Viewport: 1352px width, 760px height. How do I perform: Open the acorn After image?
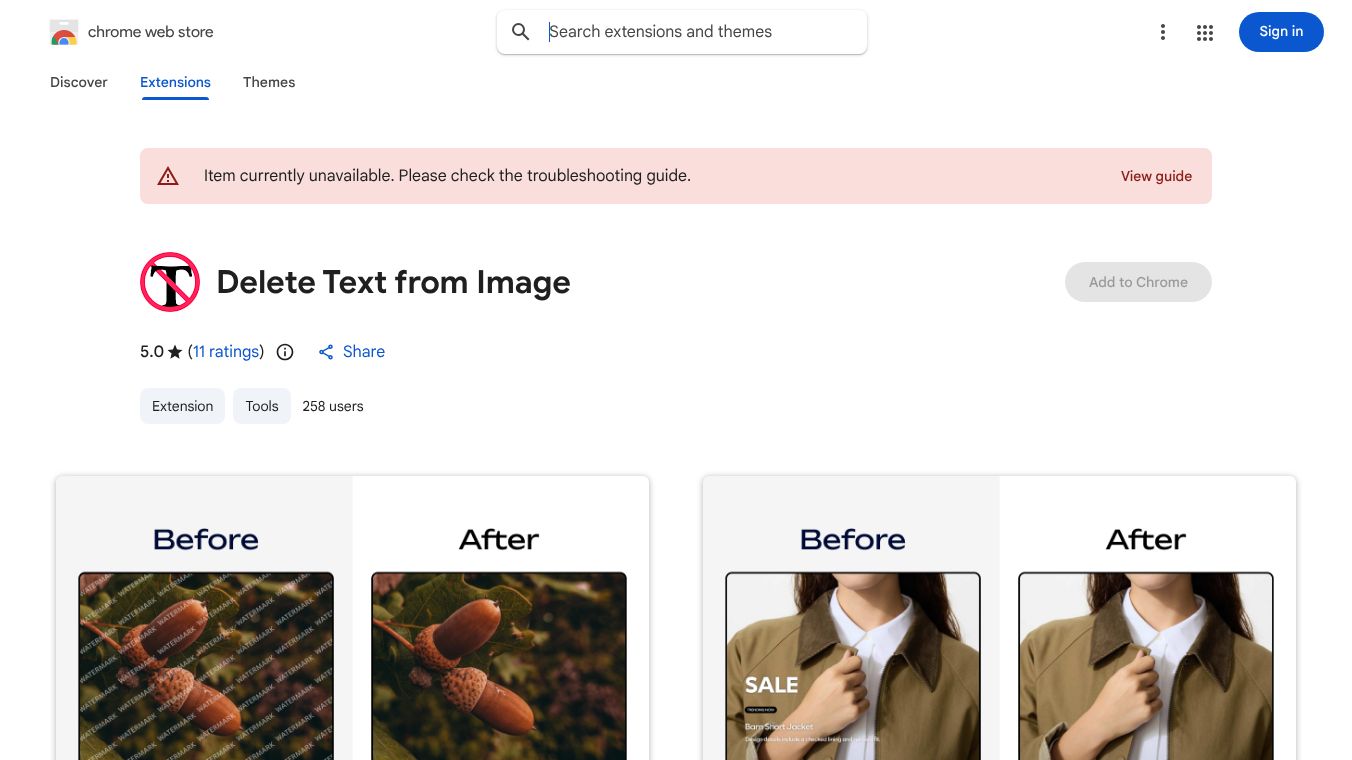499,666
